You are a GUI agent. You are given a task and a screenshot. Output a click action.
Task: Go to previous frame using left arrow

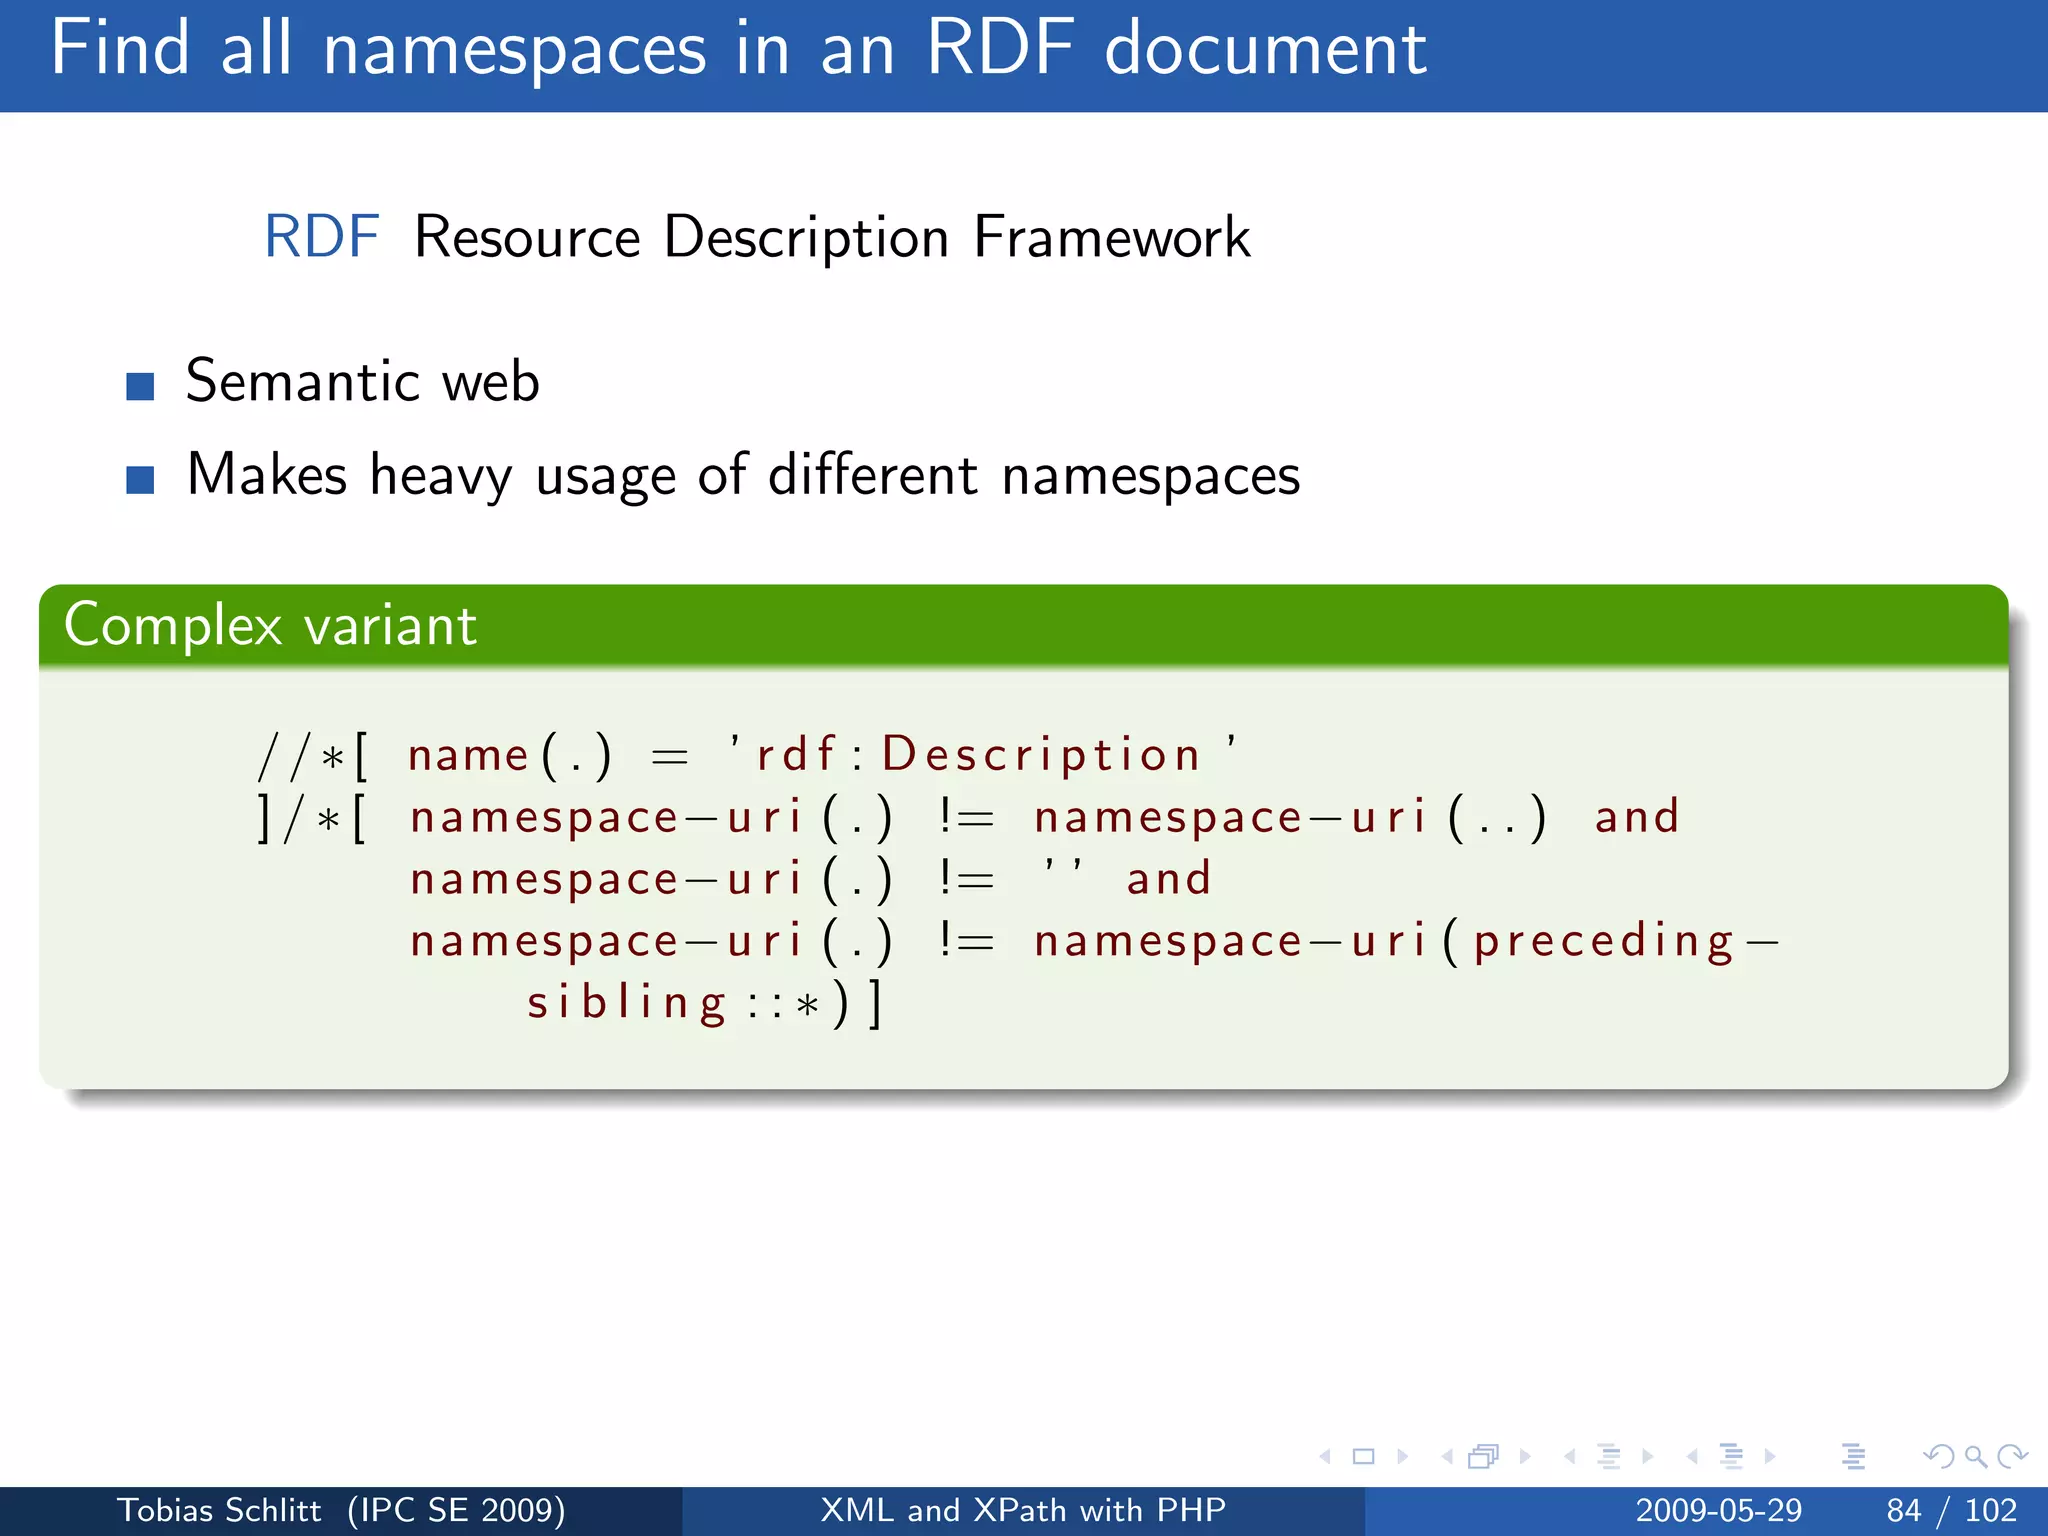(x=1446, y=1457)
